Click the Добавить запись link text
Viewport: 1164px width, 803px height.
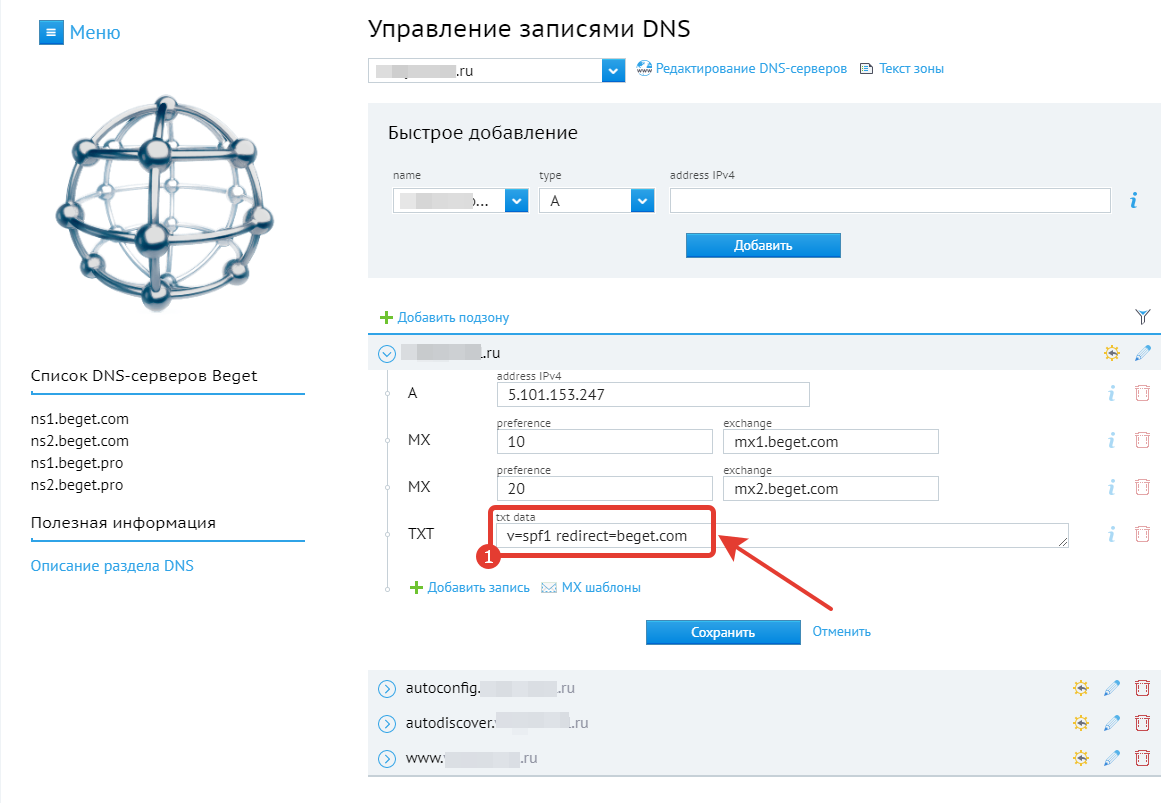tap(479, 588)
